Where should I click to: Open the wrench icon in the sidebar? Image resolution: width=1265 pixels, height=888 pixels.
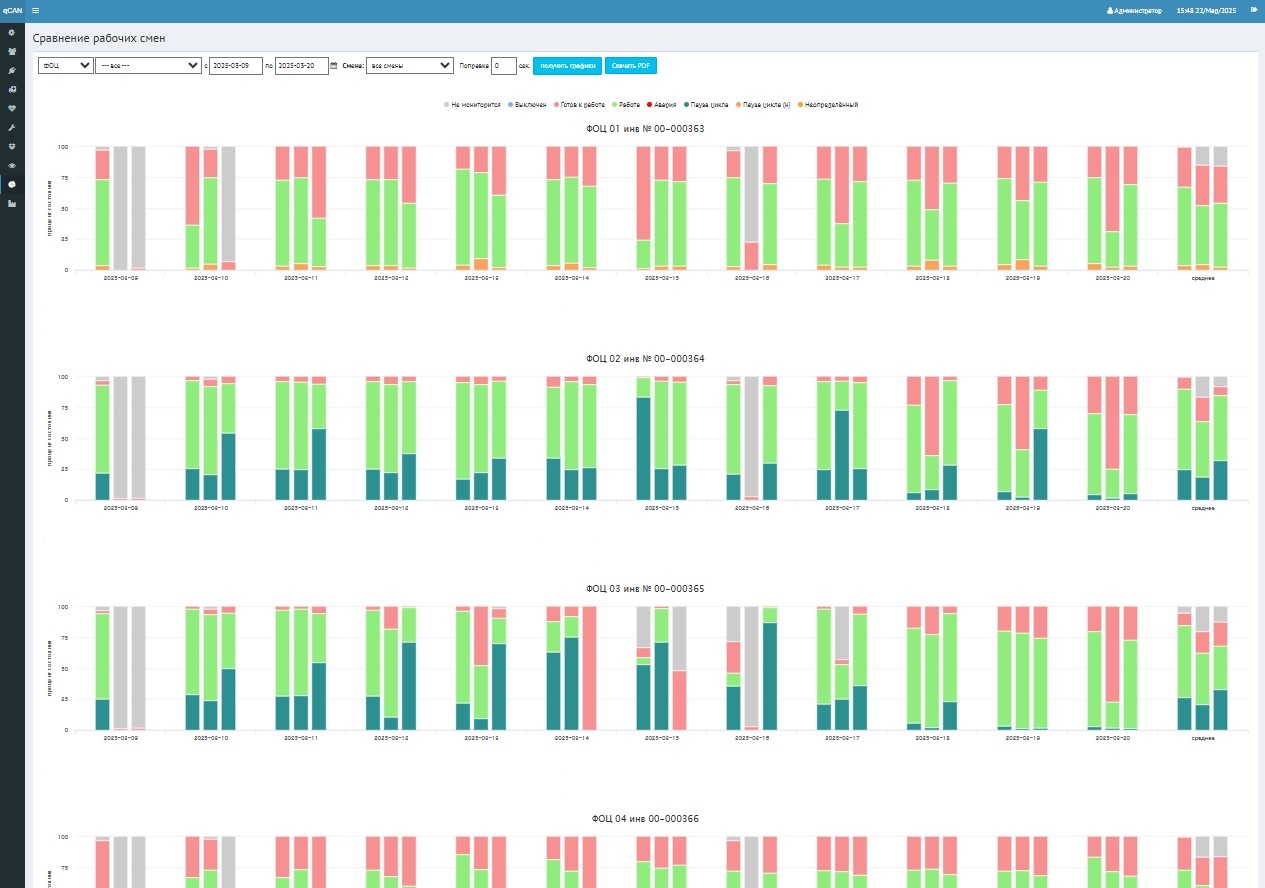[x=12, y=128]
